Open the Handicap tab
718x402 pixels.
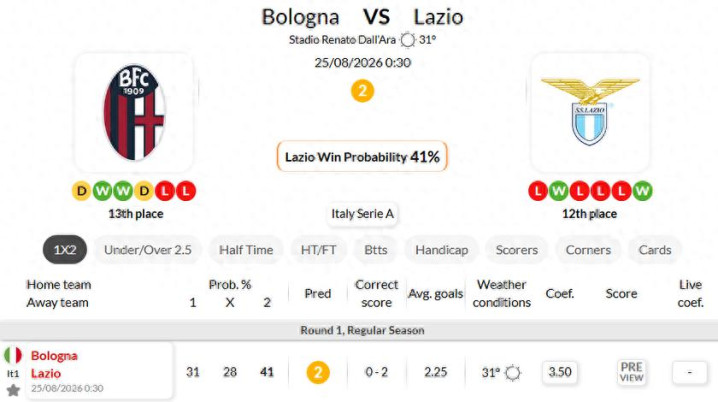point(441,250)
